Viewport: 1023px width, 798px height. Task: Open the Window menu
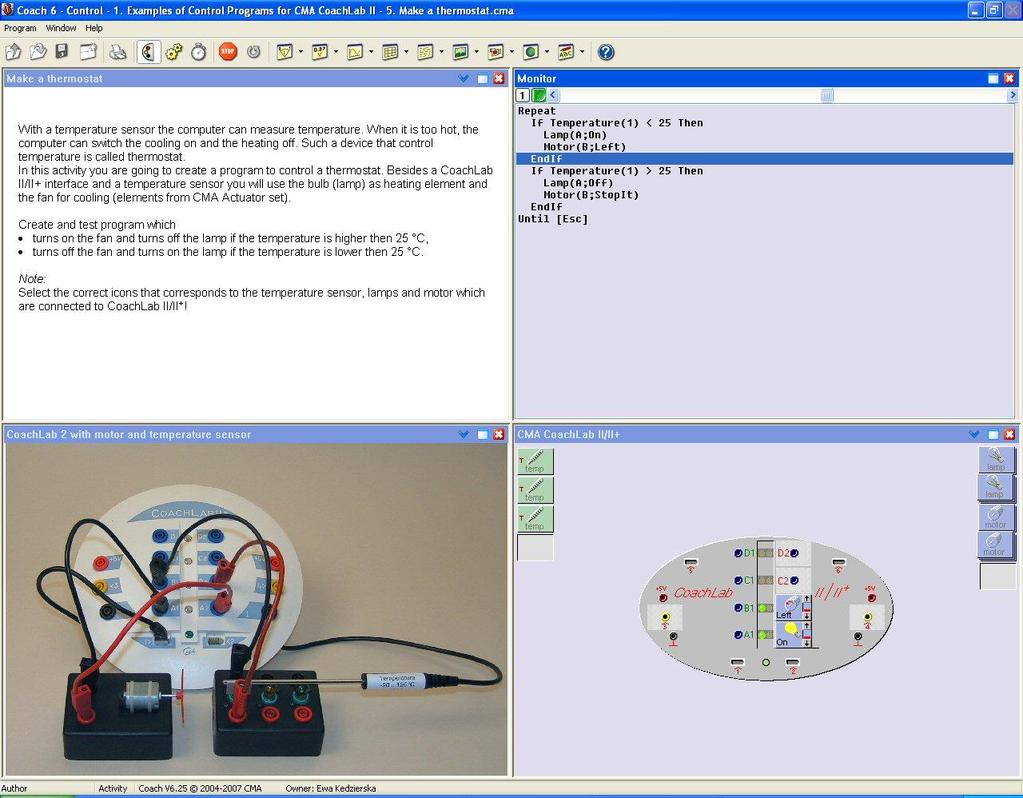pyautogui.click(x=61, y=28)
